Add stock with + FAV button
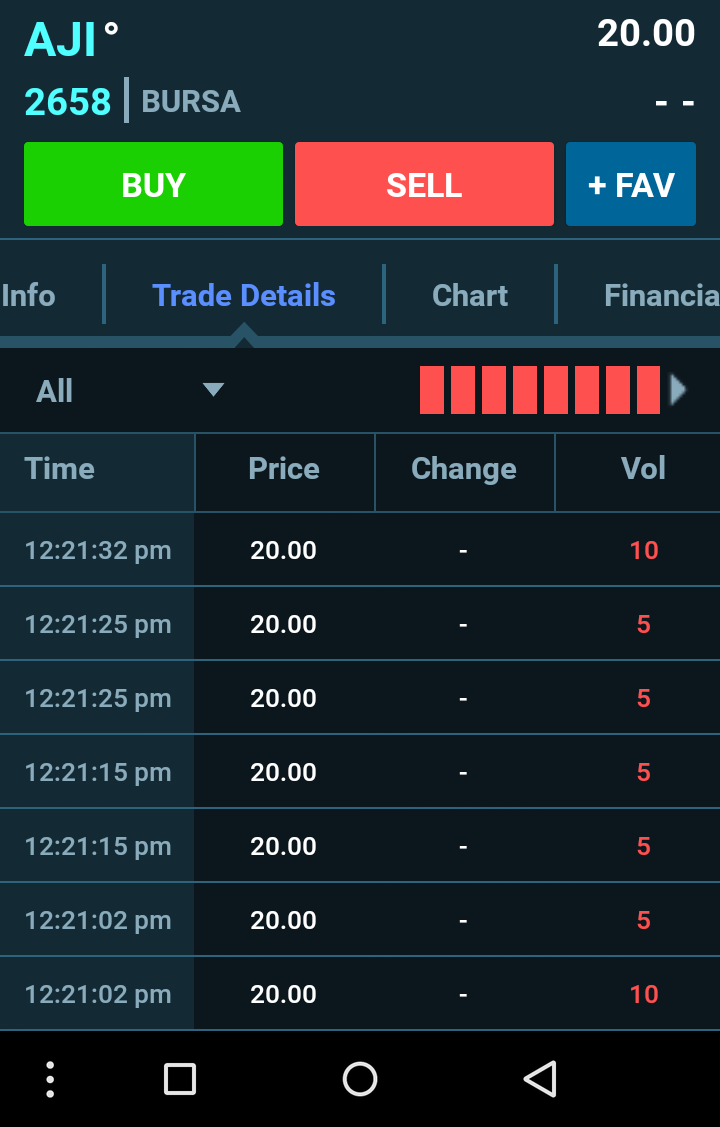Viewport: 720px width, 1127px height. (631, 184)
